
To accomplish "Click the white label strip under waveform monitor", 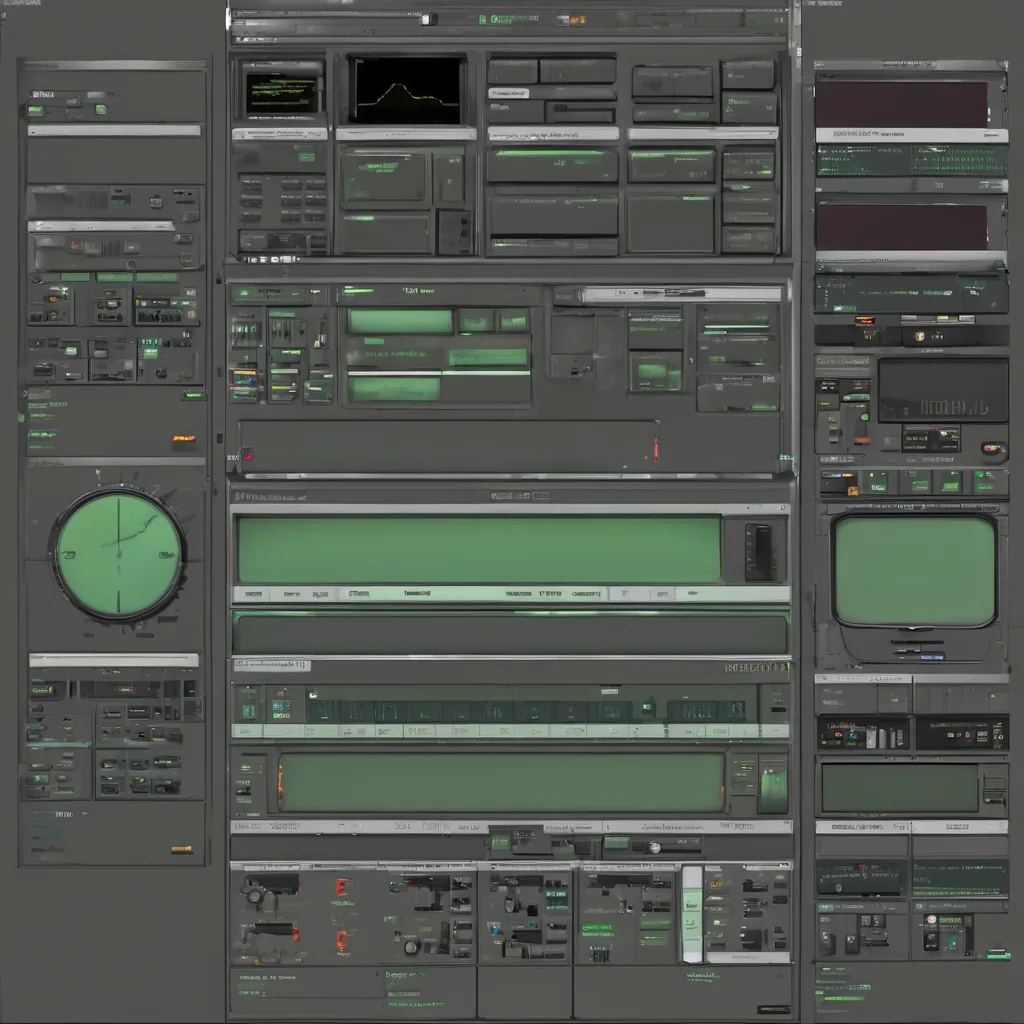I will tap(406, 134).
